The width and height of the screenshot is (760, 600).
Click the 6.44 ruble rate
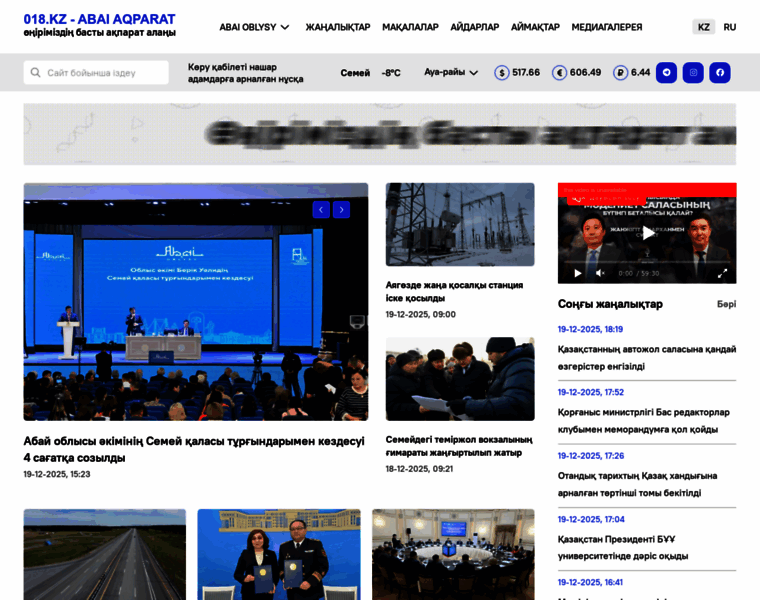(640, 73)
